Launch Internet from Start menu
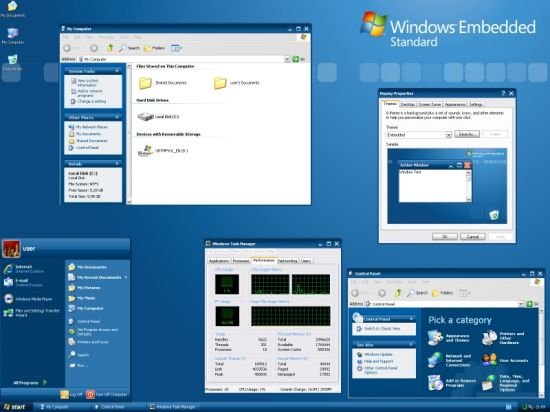 coord(23,269)
